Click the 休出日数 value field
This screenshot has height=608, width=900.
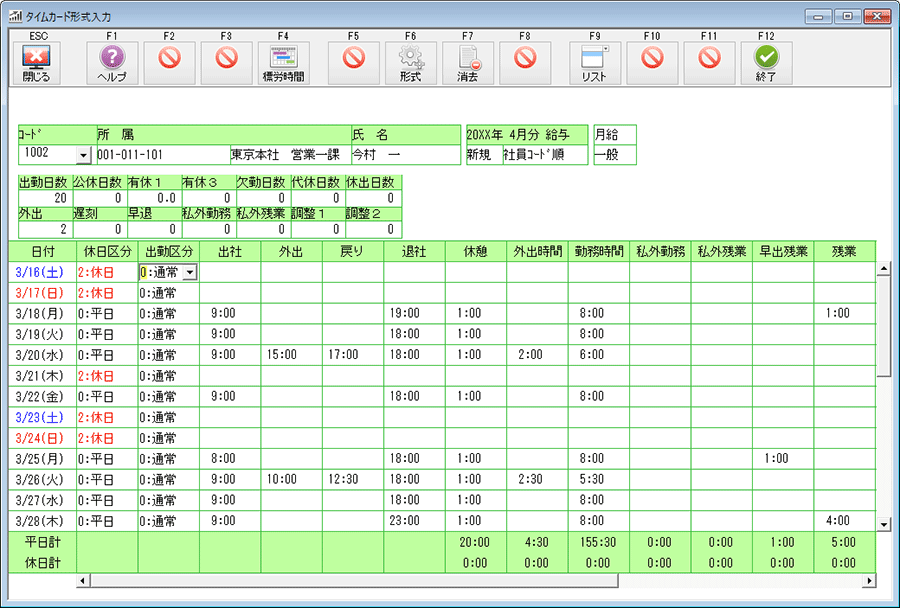point(373,199)
